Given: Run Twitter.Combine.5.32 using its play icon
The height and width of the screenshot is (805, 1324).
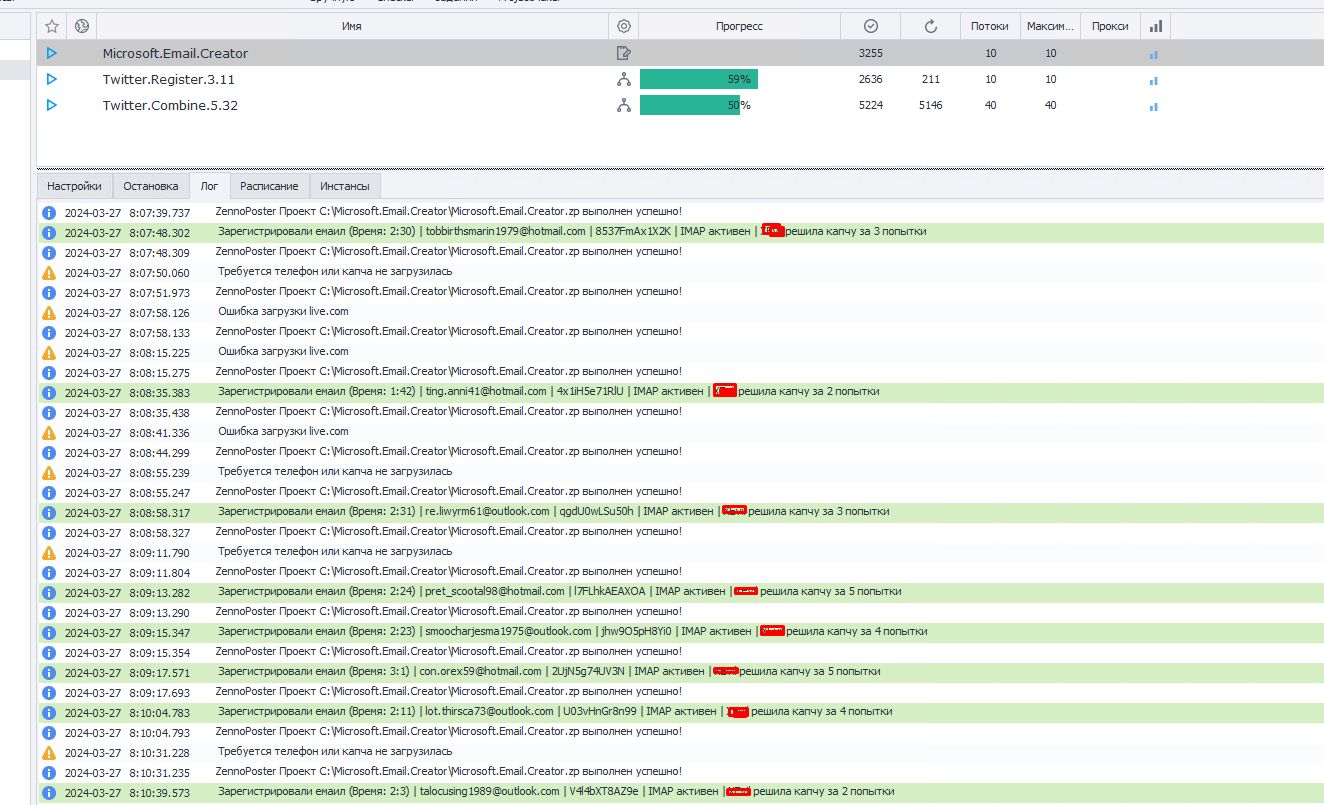Looking at the screenshot, I should (x=52, y=105).
